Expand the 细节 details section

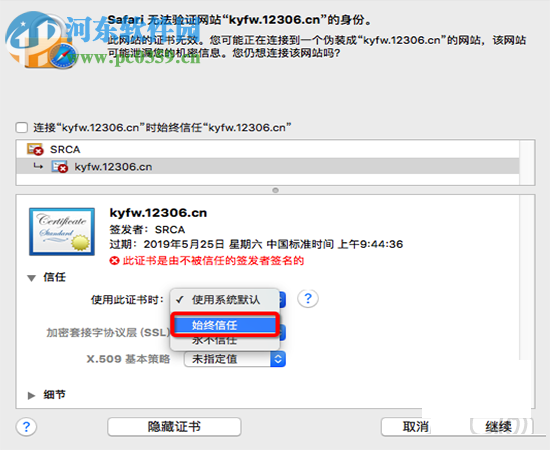tap(32, 395)
